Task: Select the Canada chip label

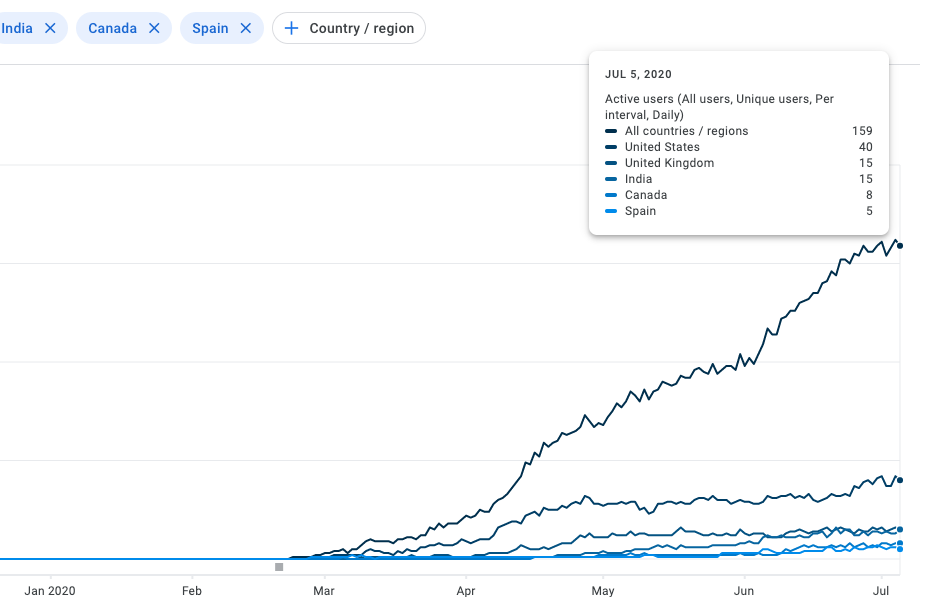Action: click(x=112, y=28)
